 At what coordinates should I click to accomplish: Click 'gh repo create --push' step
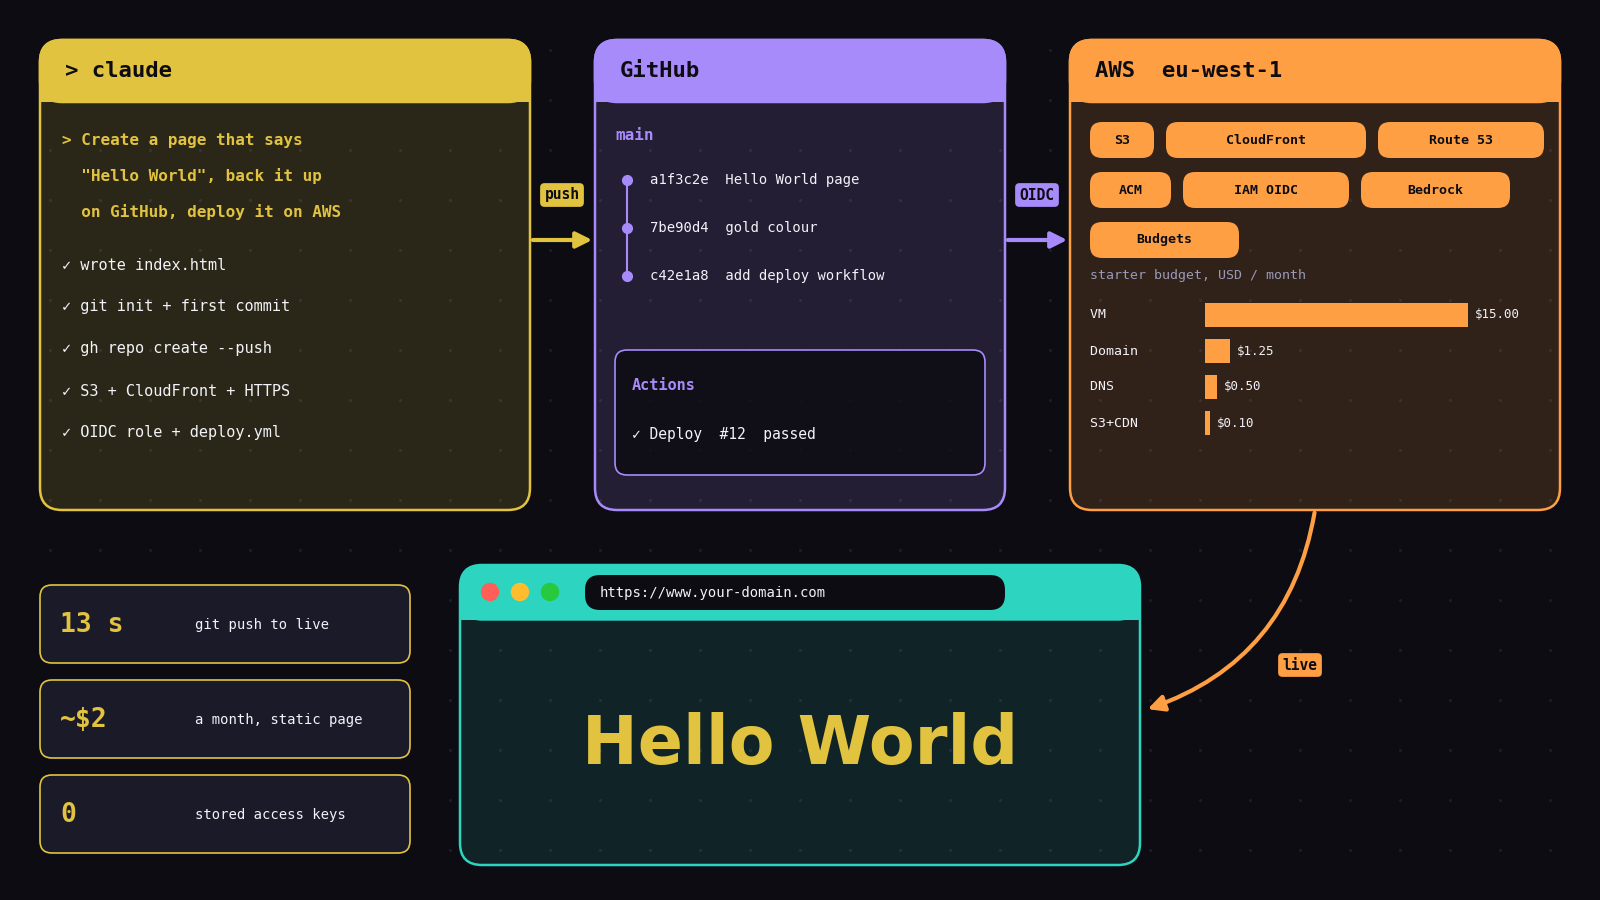click(x=167, y=348)
